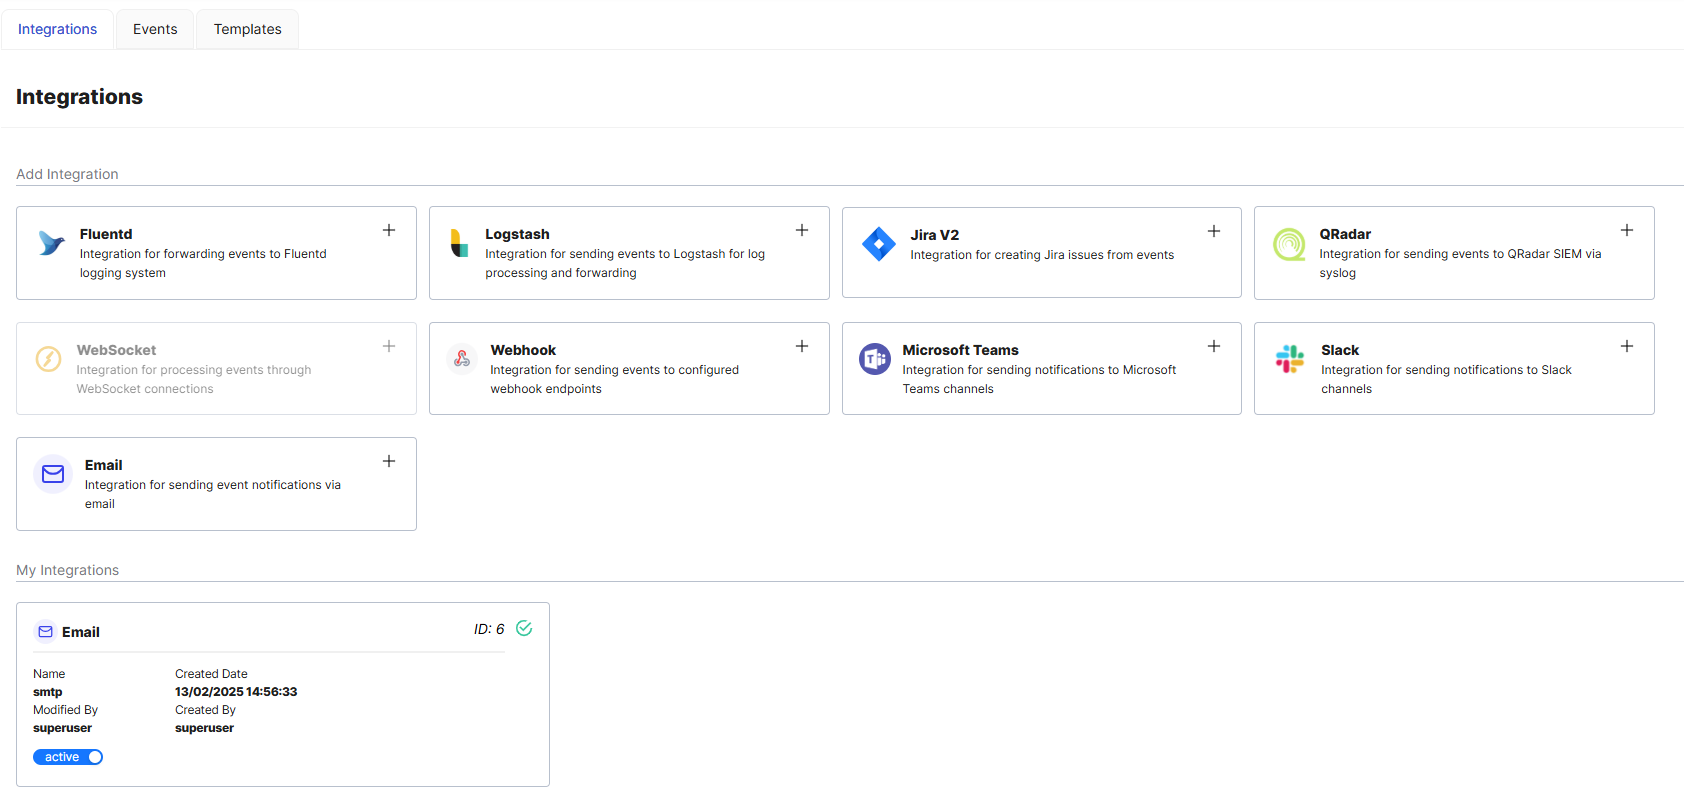Add QRadar integration via plus icon
Viewport: 1684px width, 807px height.
tap(1627, 230)
